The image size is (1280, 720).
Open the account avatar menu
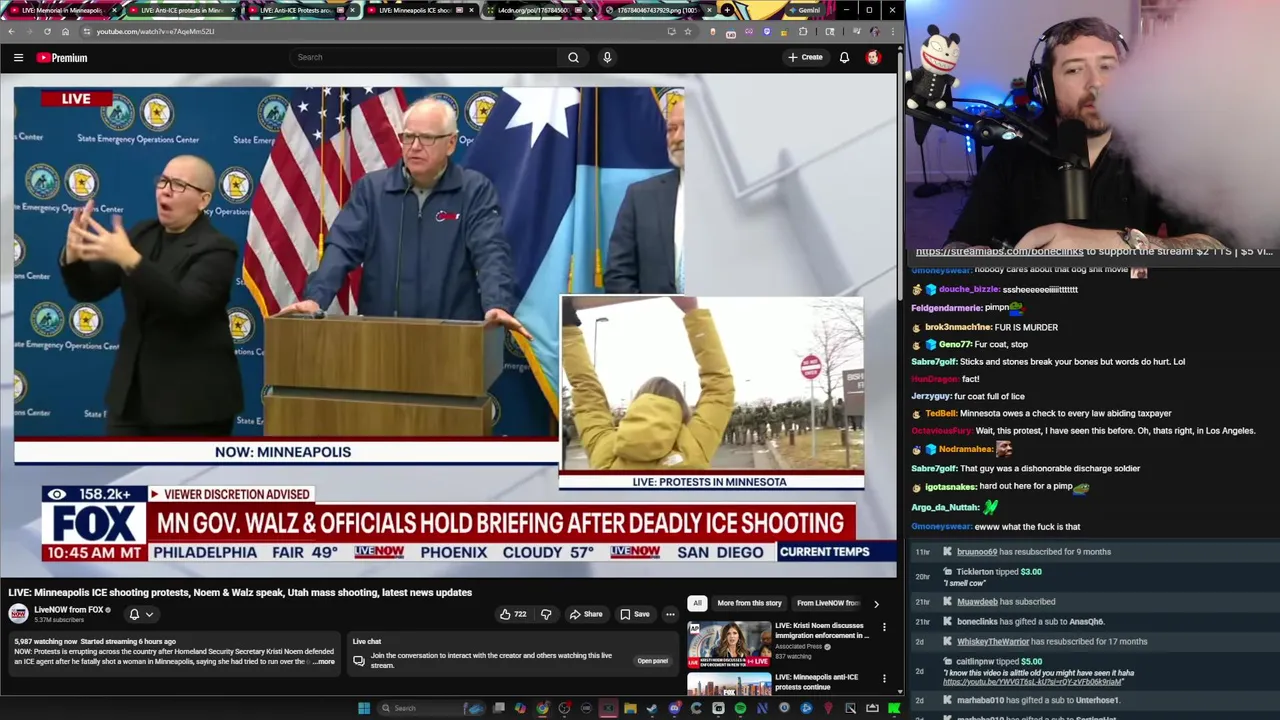tap(873, 58)
